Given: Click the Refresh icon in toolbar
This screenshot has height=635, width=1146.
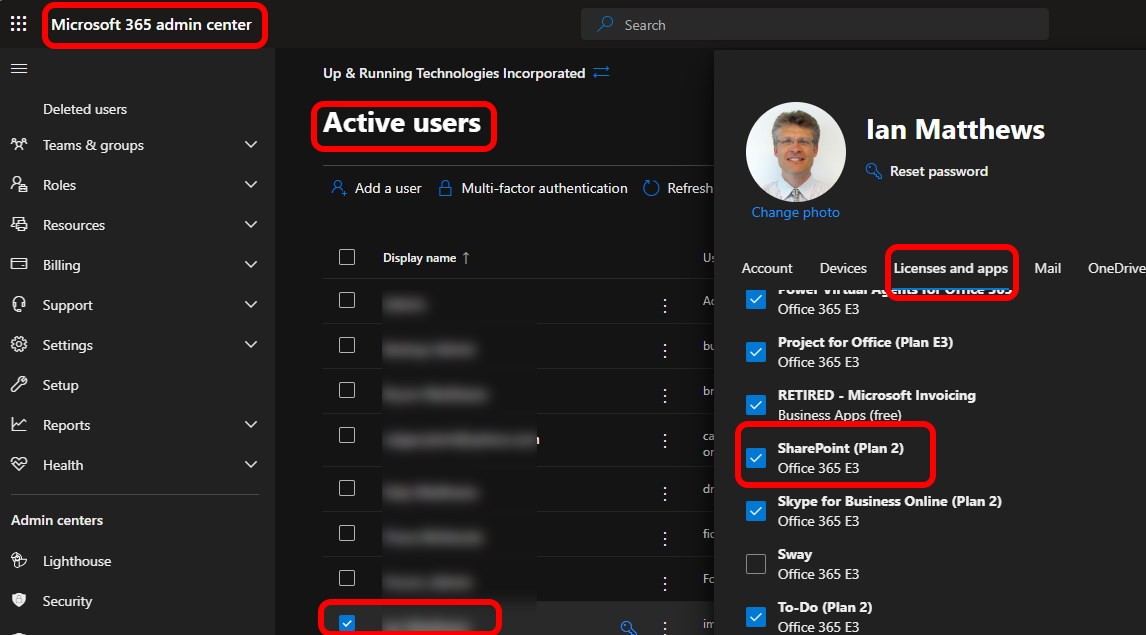Looking at the screenshot, I should click(651, 188).
